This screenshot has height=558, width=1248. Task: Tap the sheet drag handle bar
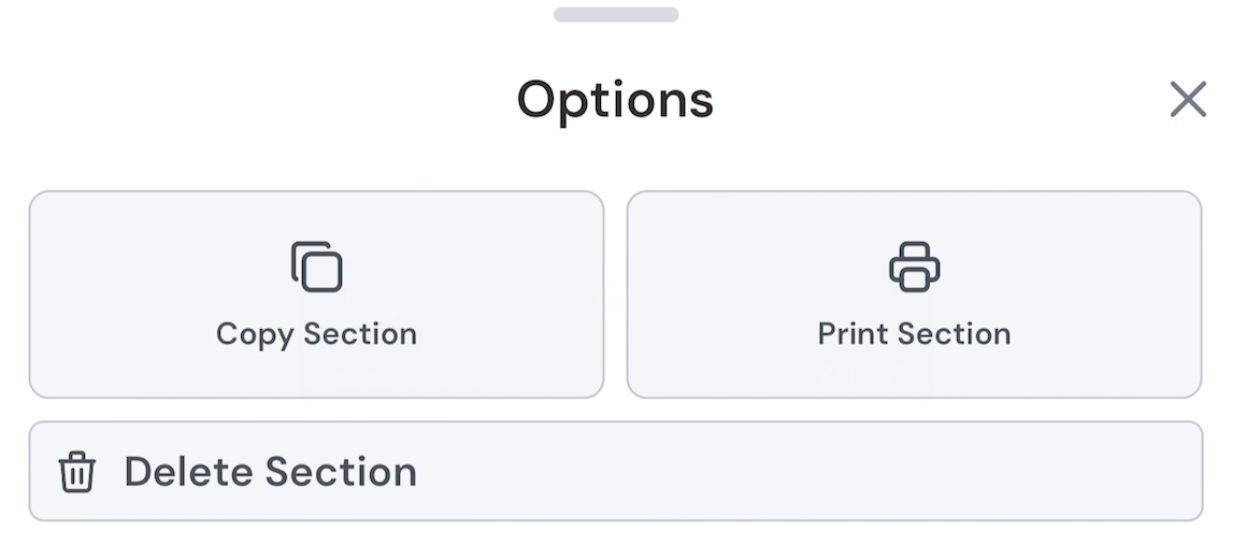tap(616, 15)
